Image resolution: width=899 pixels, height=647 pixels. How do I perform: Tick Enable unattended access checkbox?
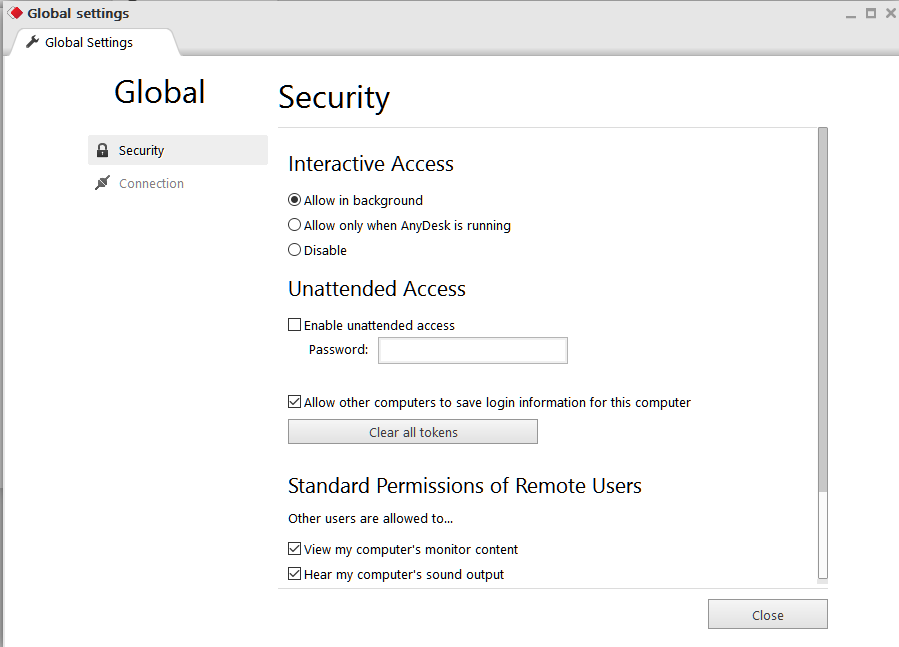point(294,325)
